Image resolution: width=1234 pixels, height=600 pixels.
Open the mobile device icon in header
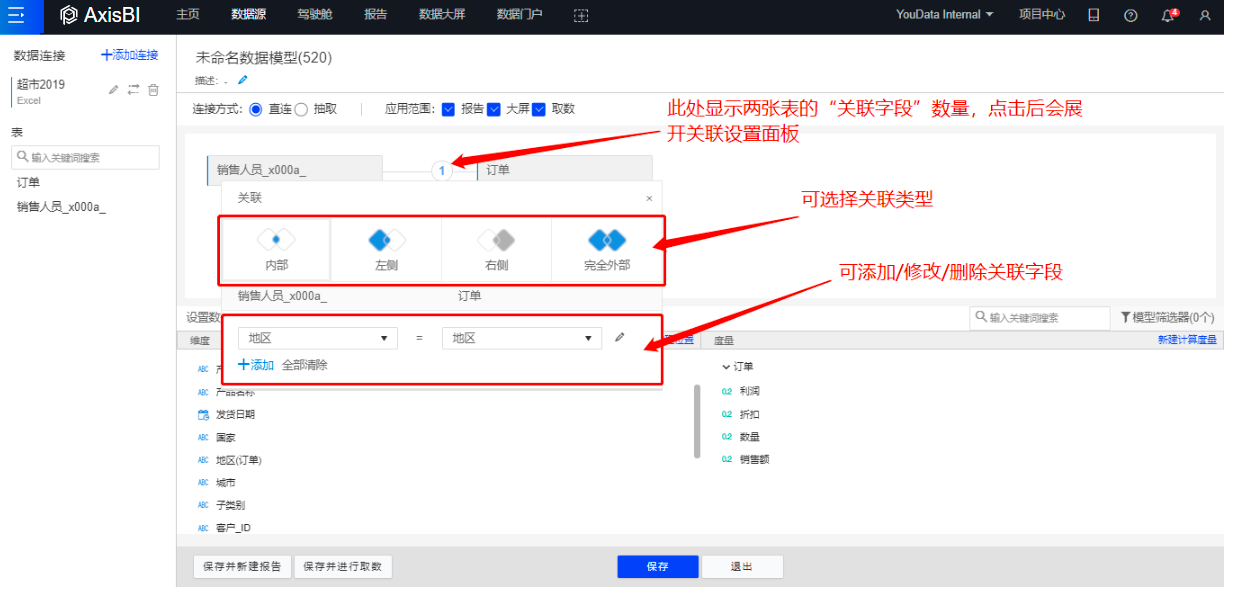click(x=1094, y=15)
